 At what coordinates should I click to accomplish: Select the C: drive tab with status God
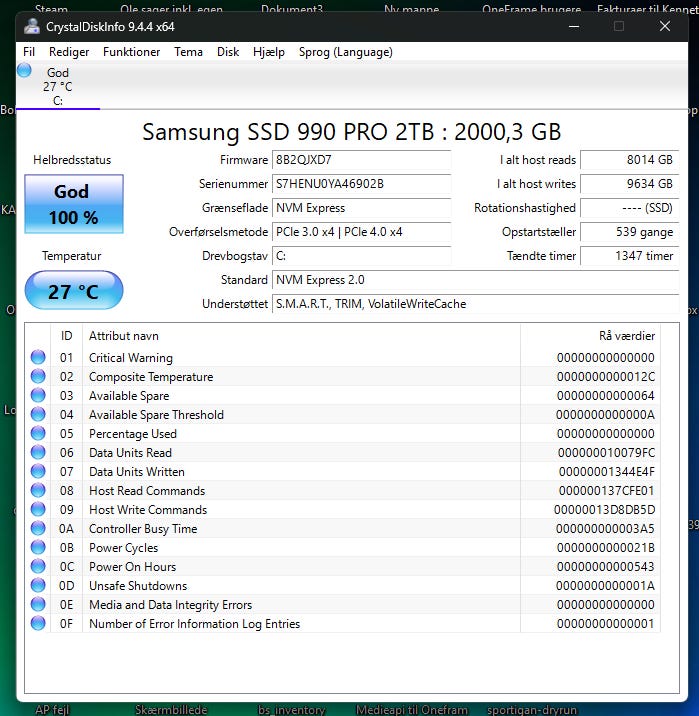(x=58, y=86)
